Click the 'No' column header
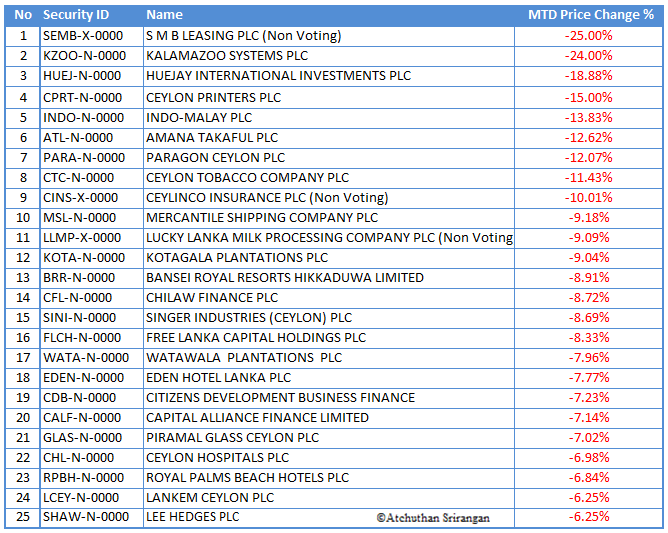Screen dimensions: 668x533 point(23,15)
